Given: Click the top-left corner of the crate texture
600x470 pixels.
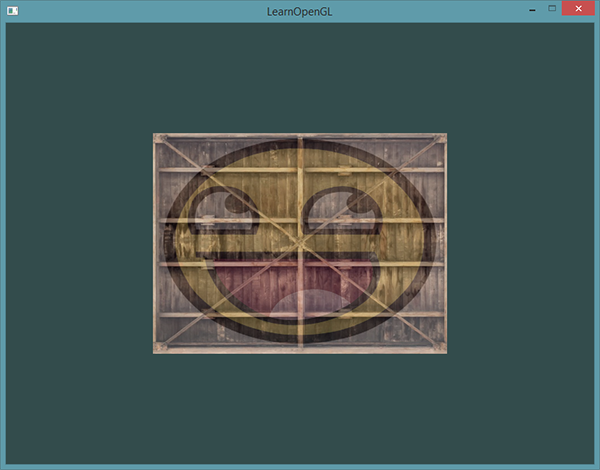Looking at the screenshot, I should (x=157, y=138).
